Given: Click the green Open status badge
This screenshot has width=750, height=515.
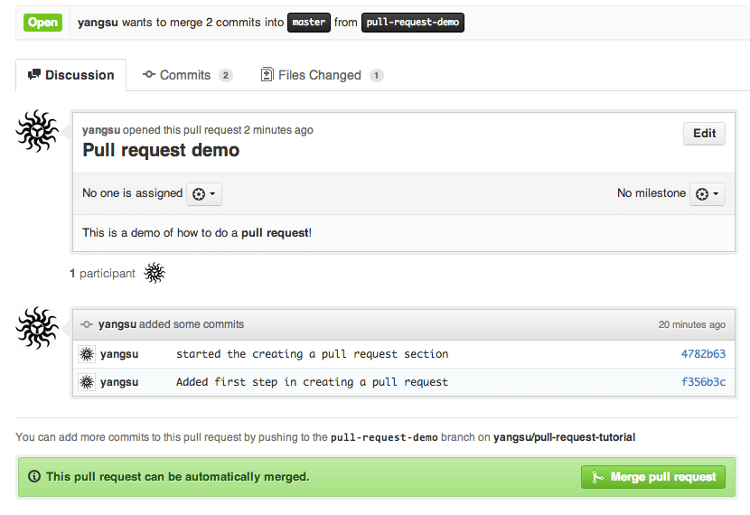Looking at the screenshot, I should 43,22.
